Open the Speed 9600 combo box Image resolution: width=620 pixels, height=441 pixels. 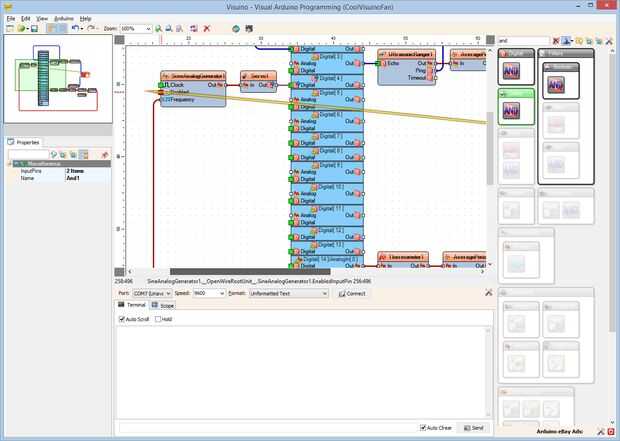click(x=209, y=293)
